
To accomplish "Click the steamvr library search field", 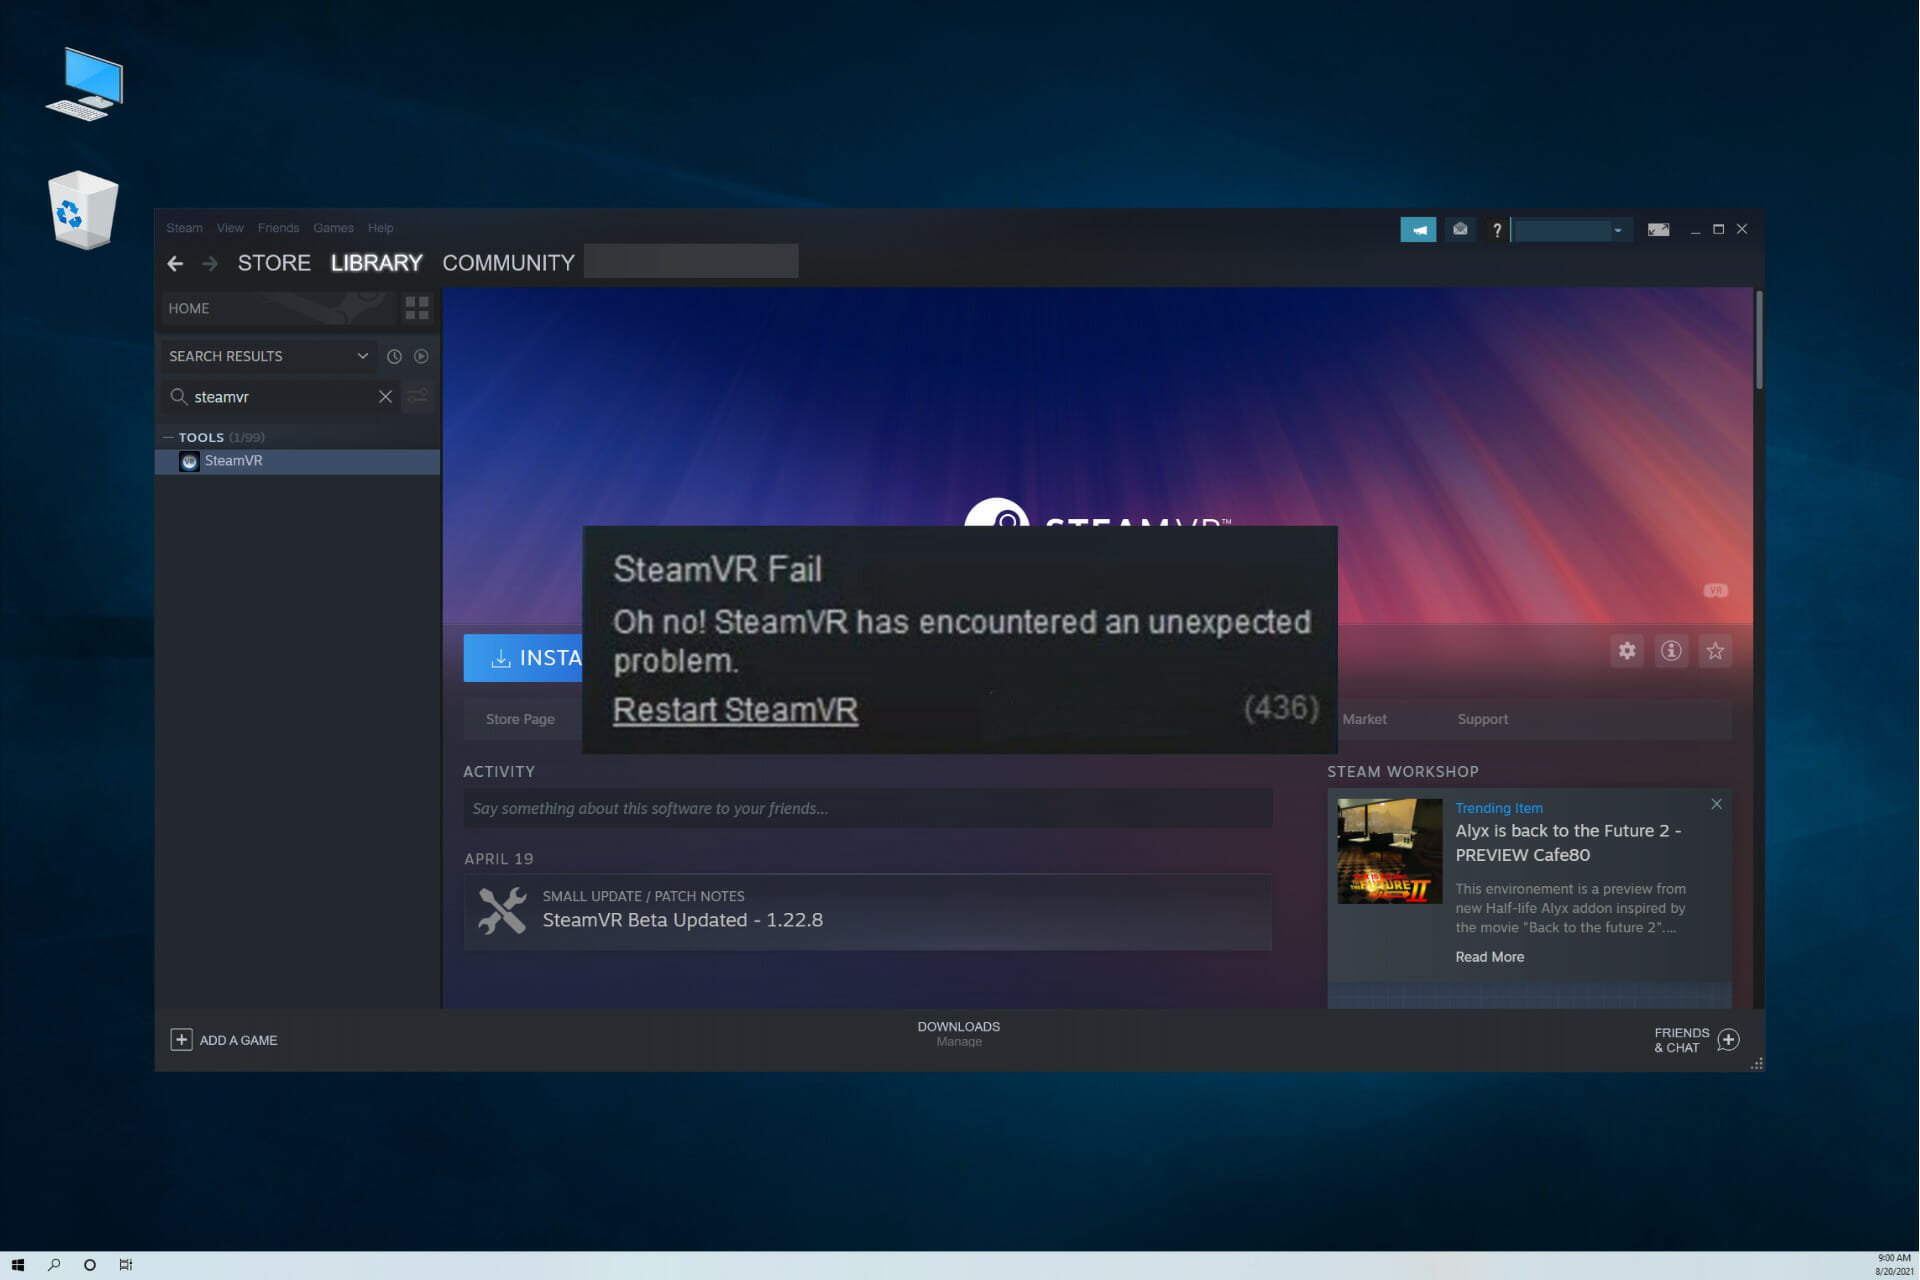I will (x=280, y=397).
